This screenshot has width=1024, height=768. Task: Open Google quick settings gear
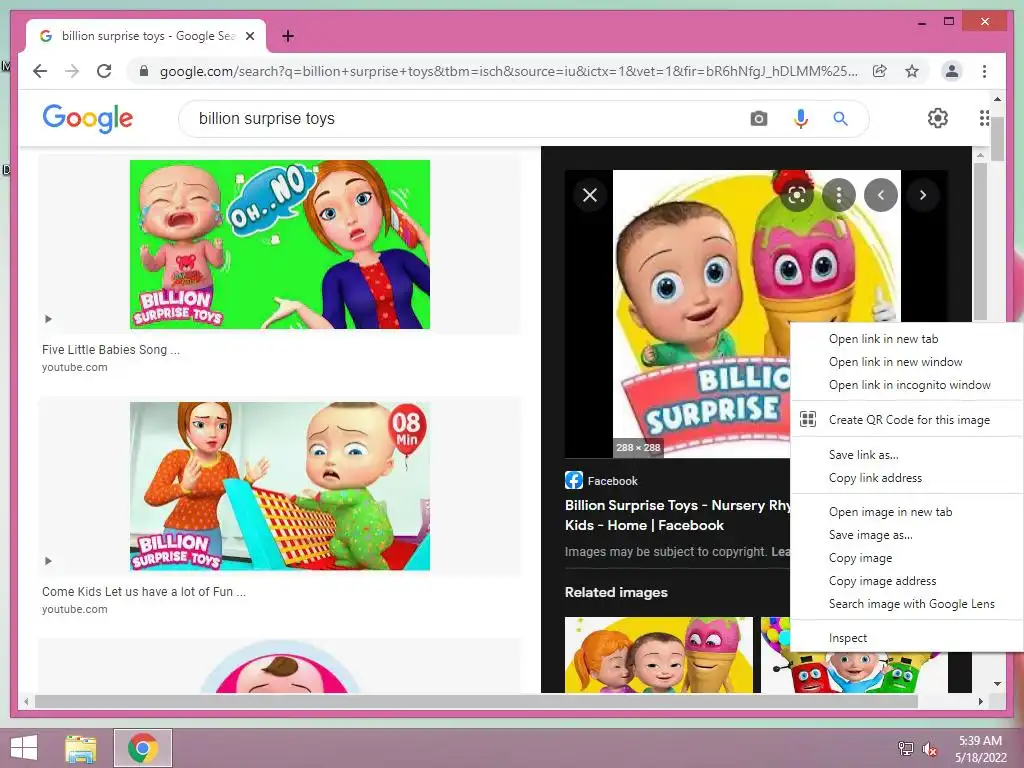938,118
